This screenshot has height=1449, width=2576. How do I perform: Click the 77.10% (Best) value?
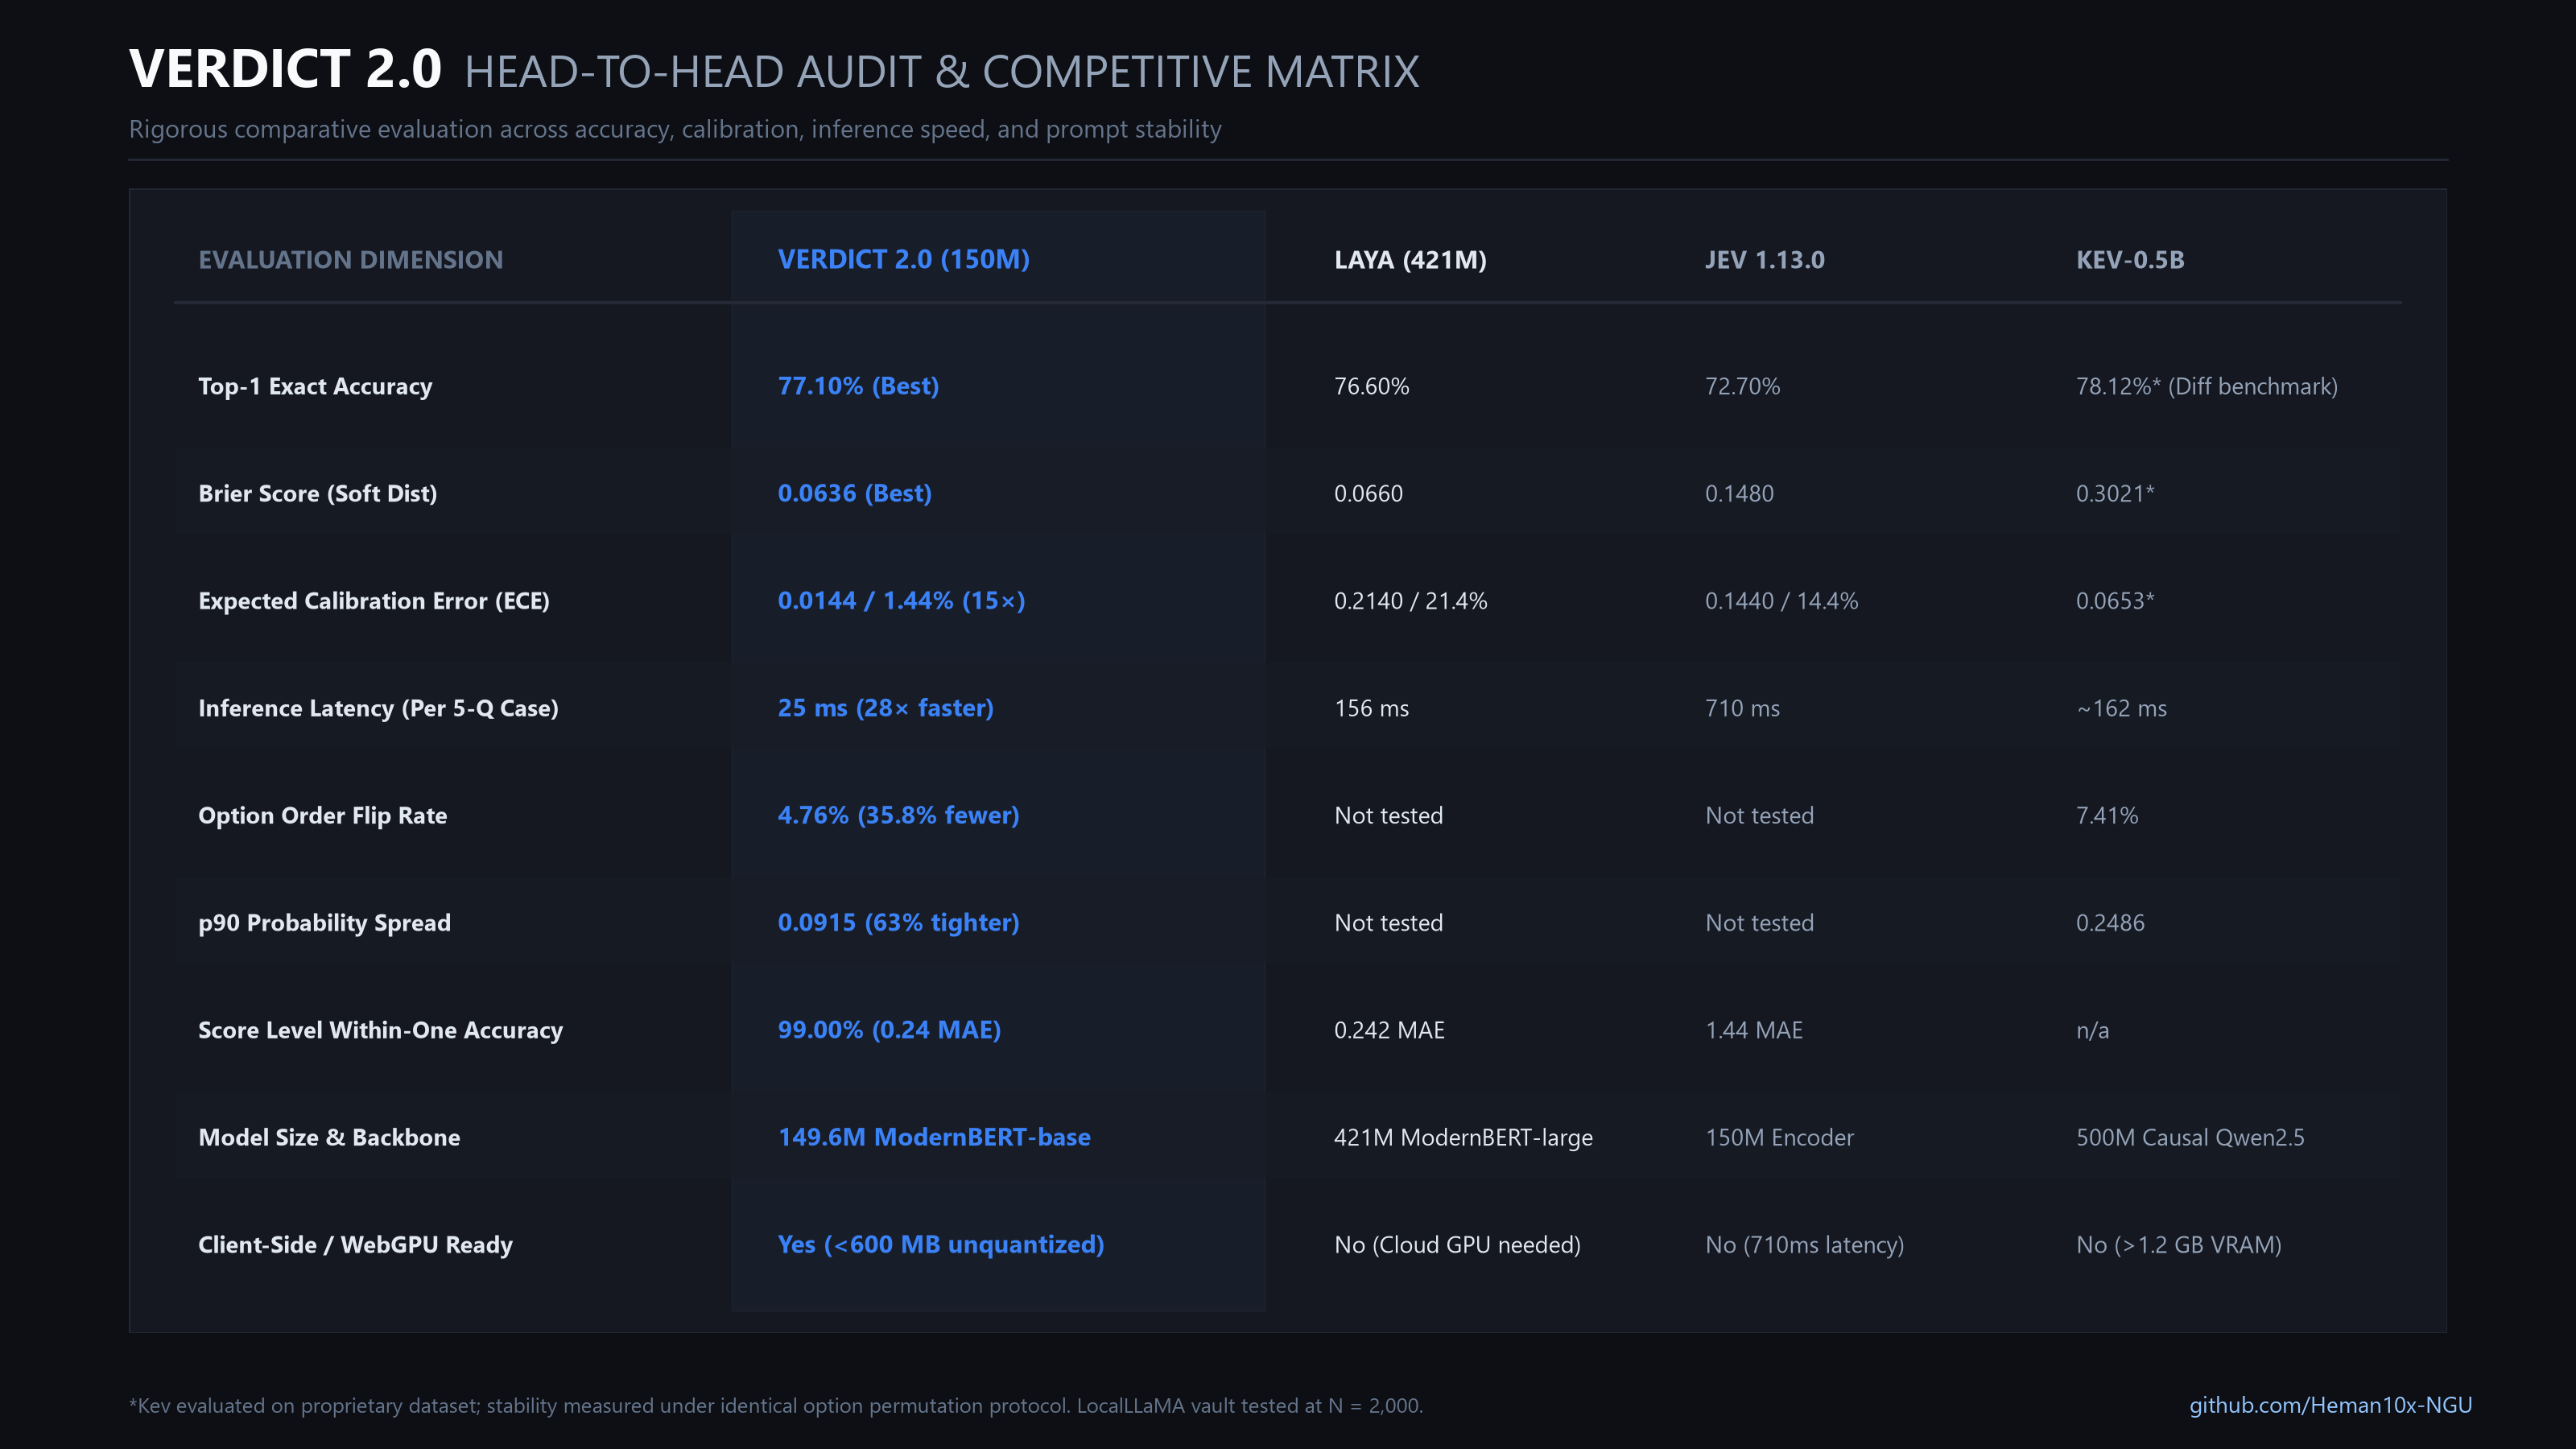pos(858,386)
